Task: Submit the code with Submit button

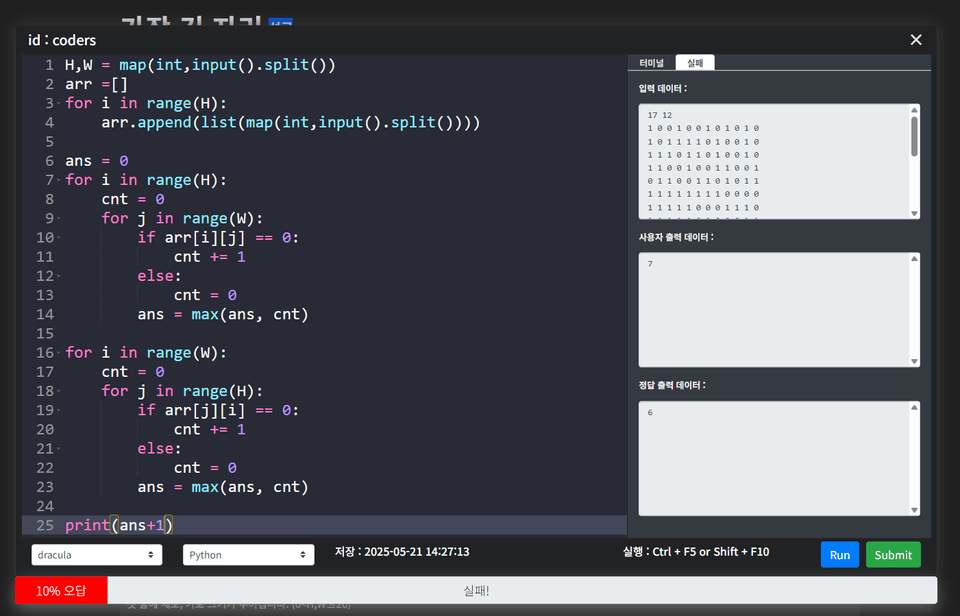Action: pyautogui.click(x=893, y=555)
